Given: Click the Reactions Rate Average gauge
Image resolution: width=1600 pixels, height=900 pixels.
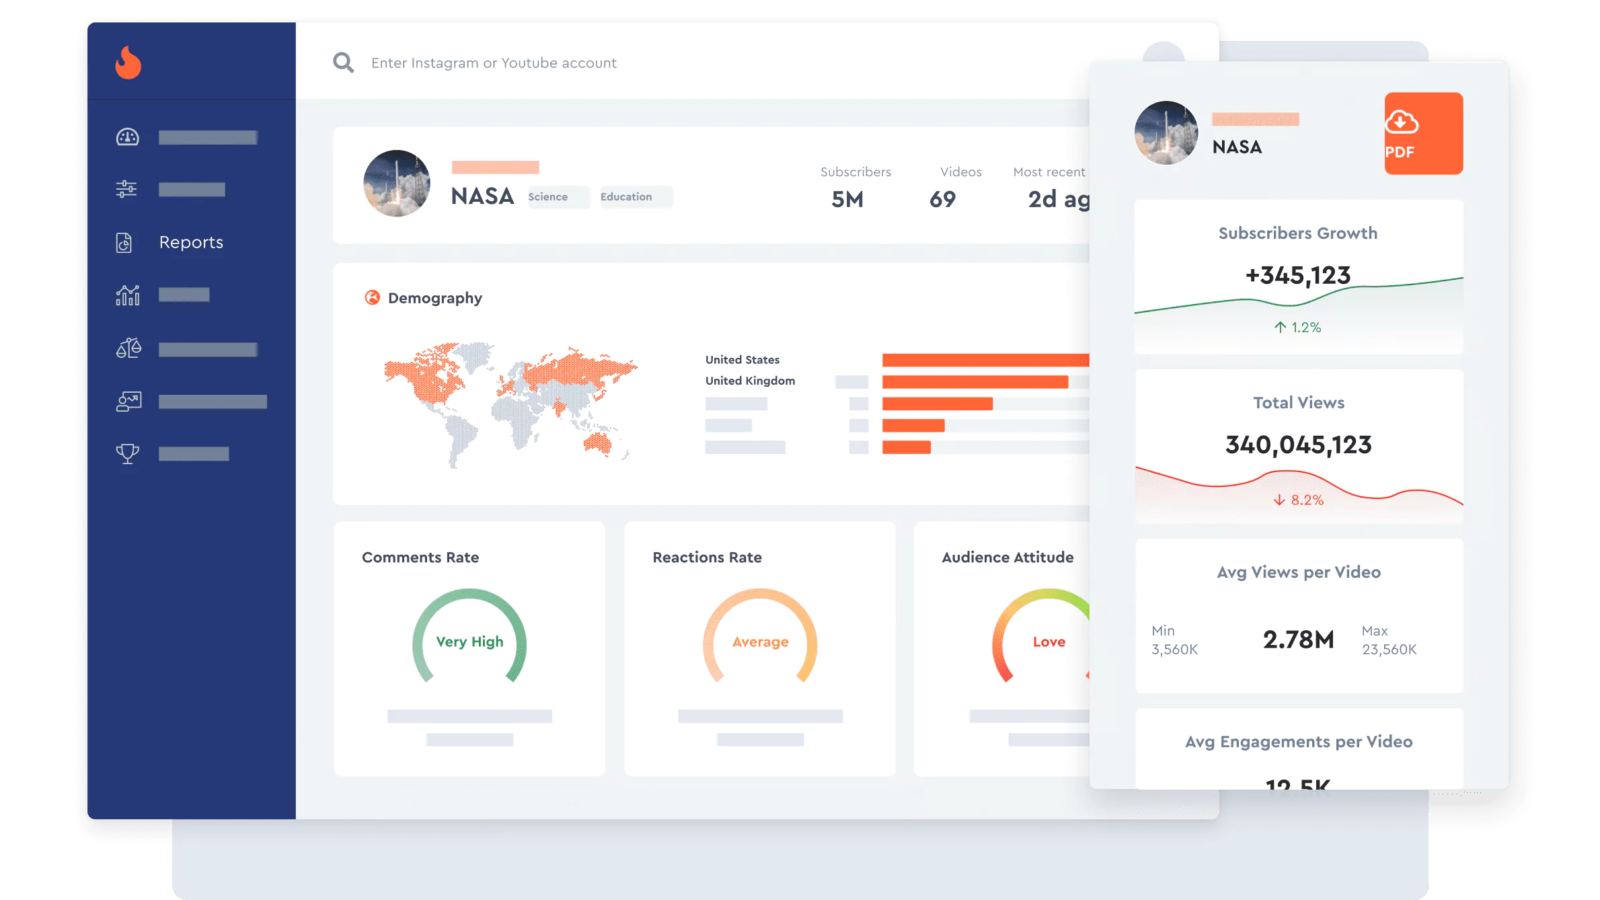Looking at the screenshot, I should (760, 638).
